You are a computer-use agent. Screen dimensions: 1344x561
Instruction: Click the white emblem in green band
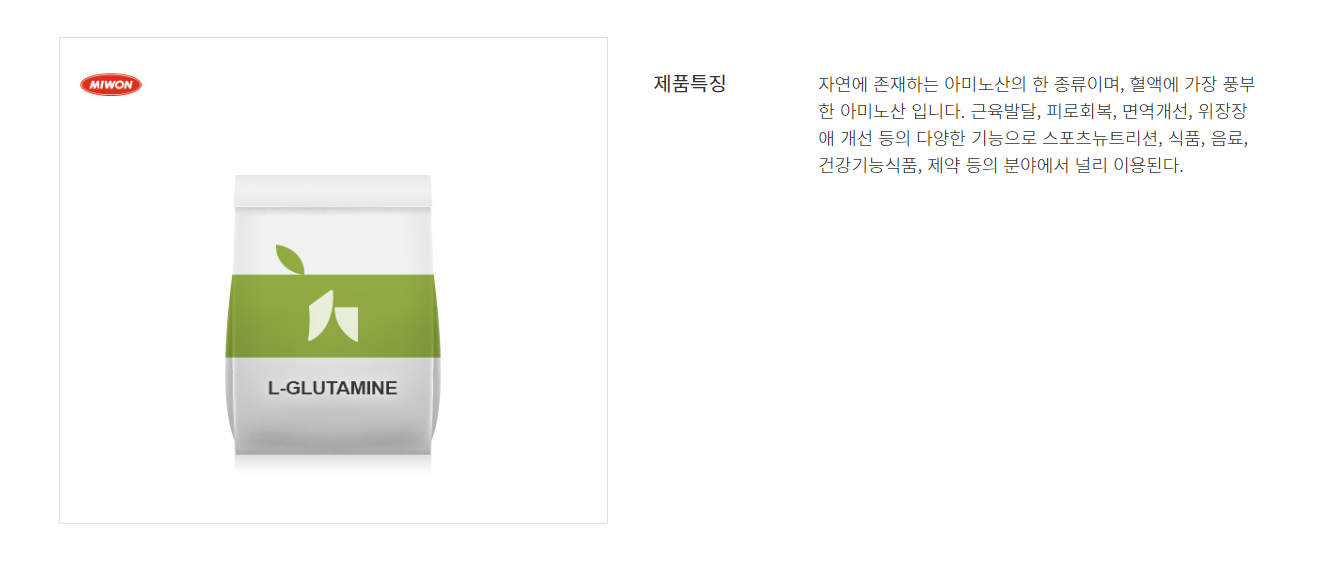pyautogui.click(x=332, y=316)
